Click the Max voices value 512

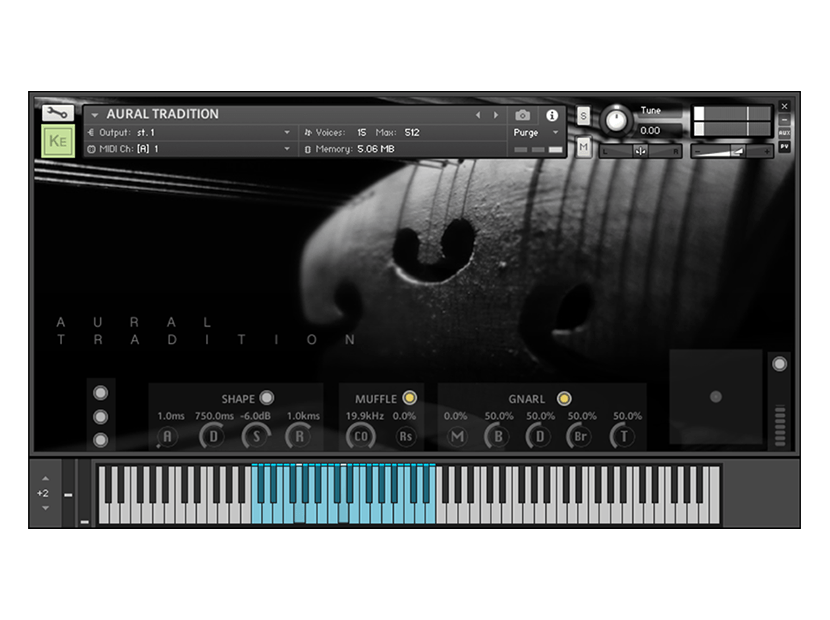point(412,132)
